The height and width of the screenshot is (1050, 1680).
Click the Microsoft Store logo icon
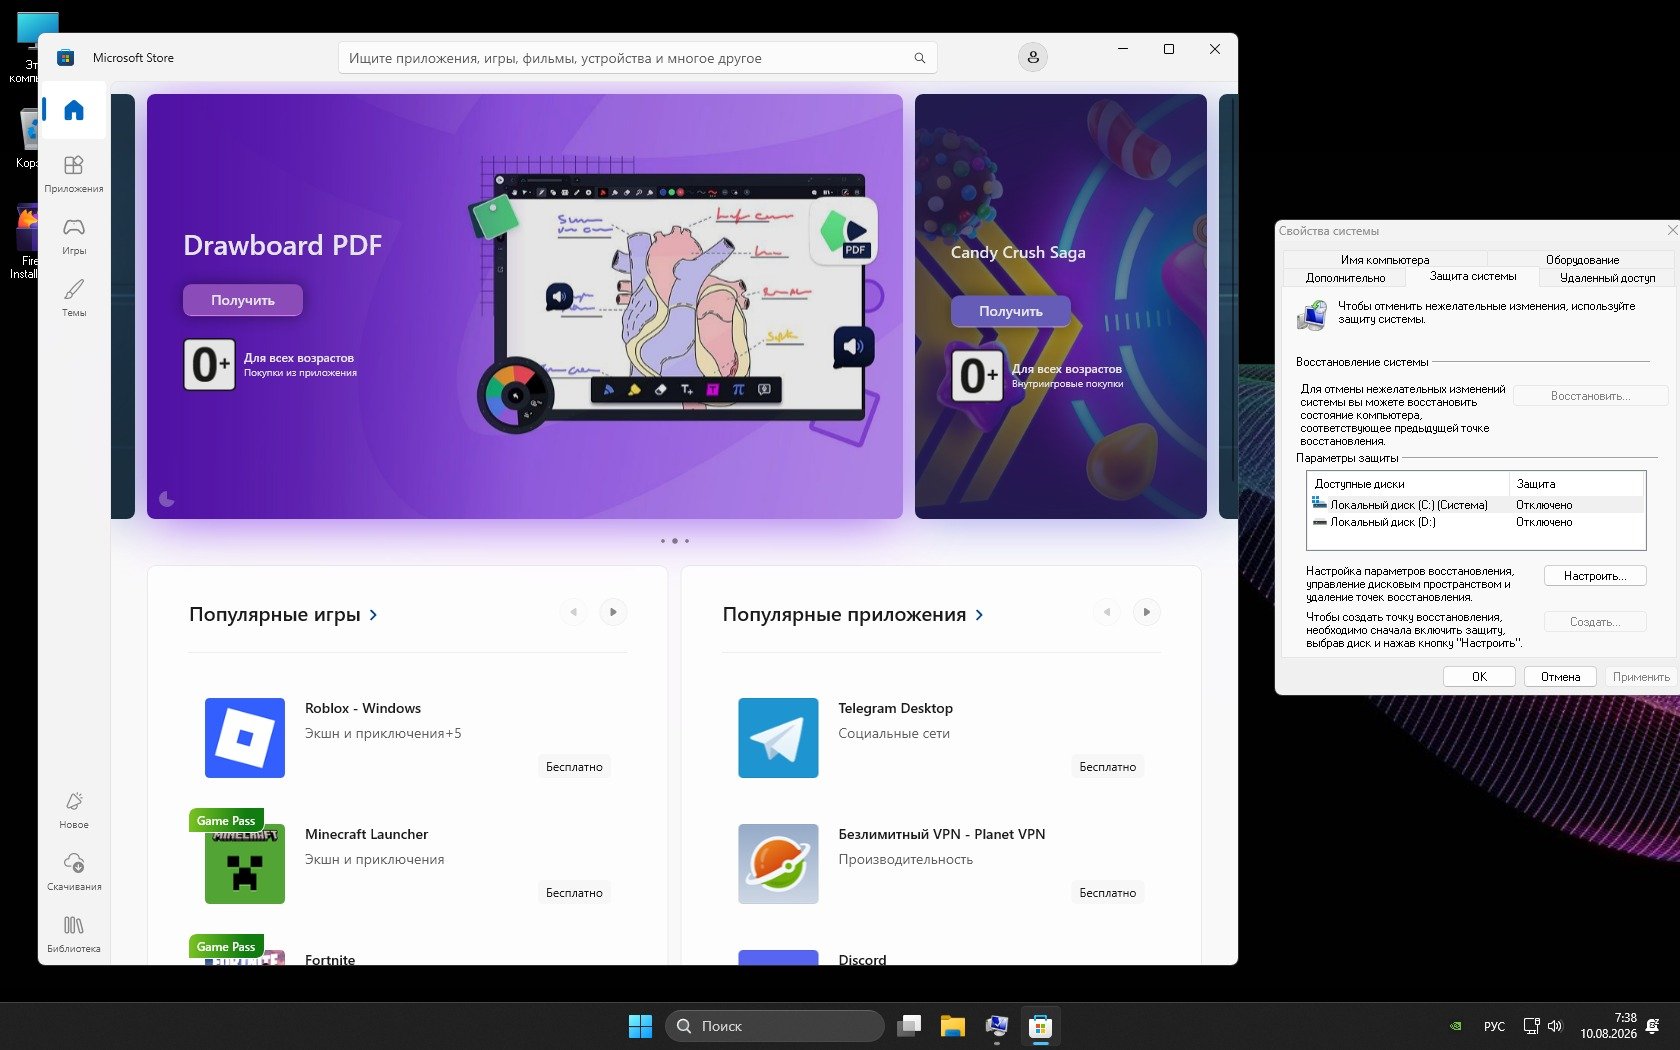[66, 58]
